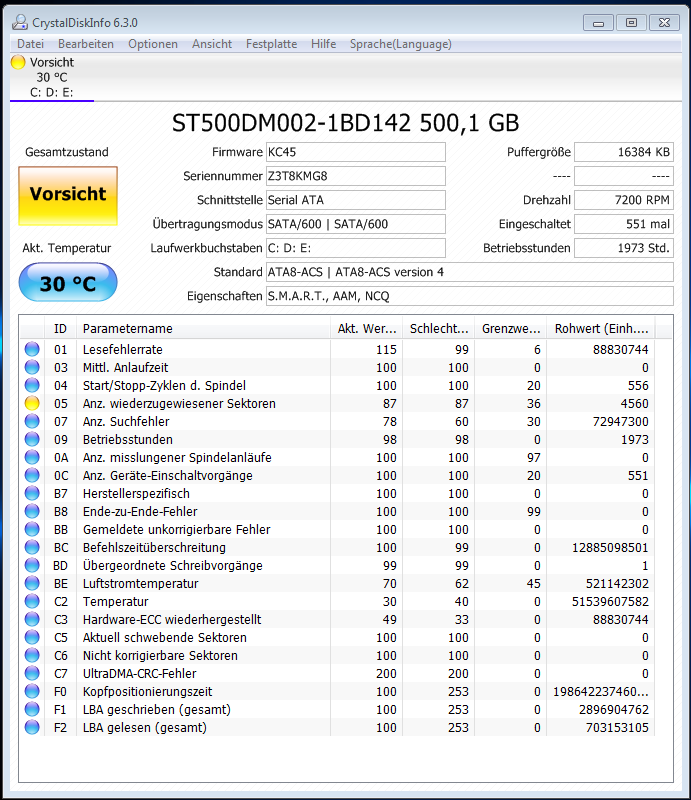The image size is (691, 800).
Task: Click yellow orb for Anz. wiederzugewiesener Sektoren
Action: coord(32,404)
